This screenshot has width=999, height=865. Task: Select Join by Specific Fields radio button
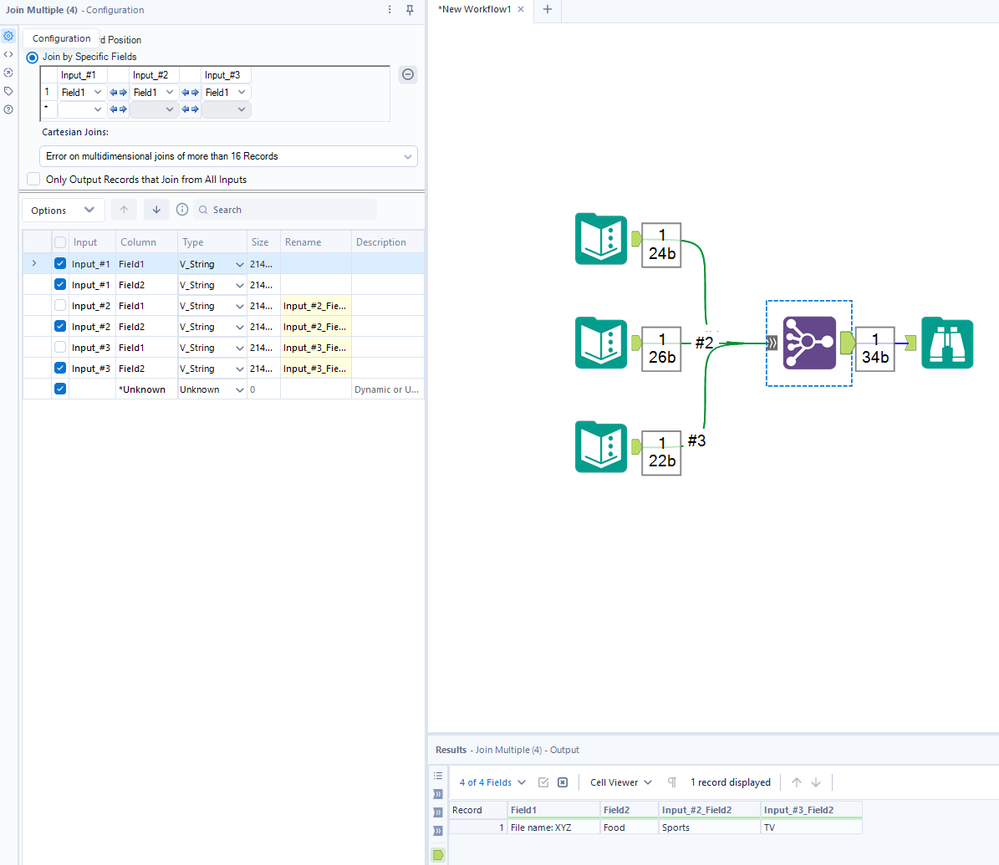pyautogui.click(x=32, y=57)
